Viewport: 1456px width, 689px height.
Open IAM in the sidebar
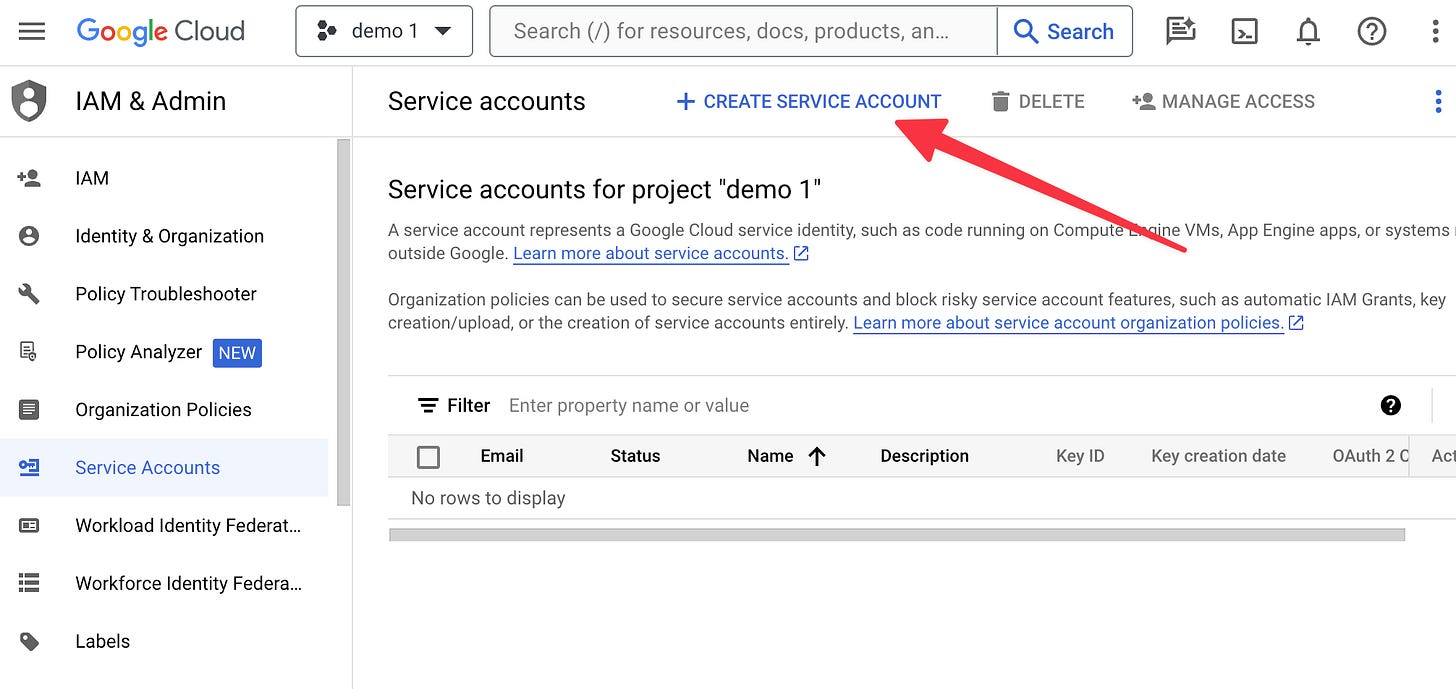pos(164,178)
